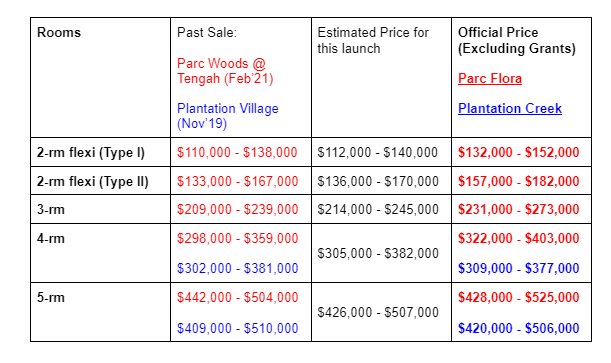The height and width of the screenshot is (363, 611).
Task: Open the Parc Flora link
Action: (490, 79)
